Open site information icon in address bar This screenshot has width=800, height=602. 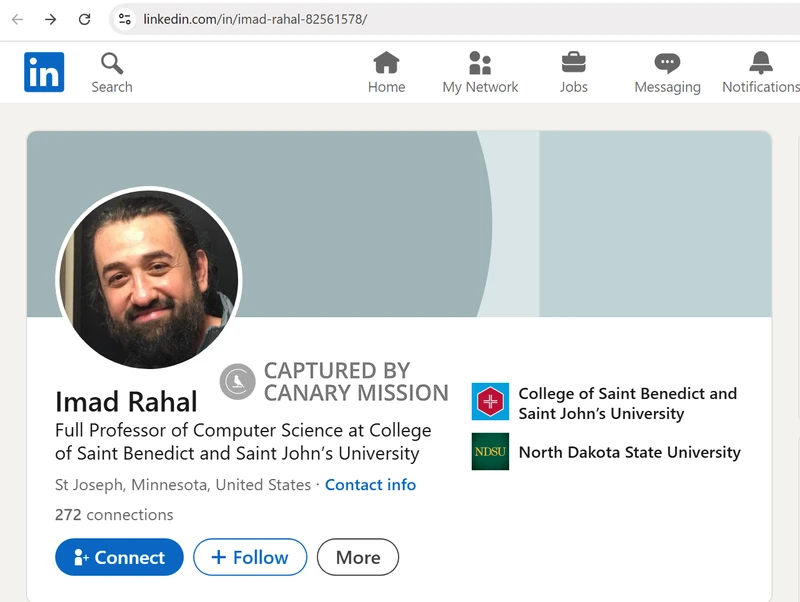pos(124,19)
